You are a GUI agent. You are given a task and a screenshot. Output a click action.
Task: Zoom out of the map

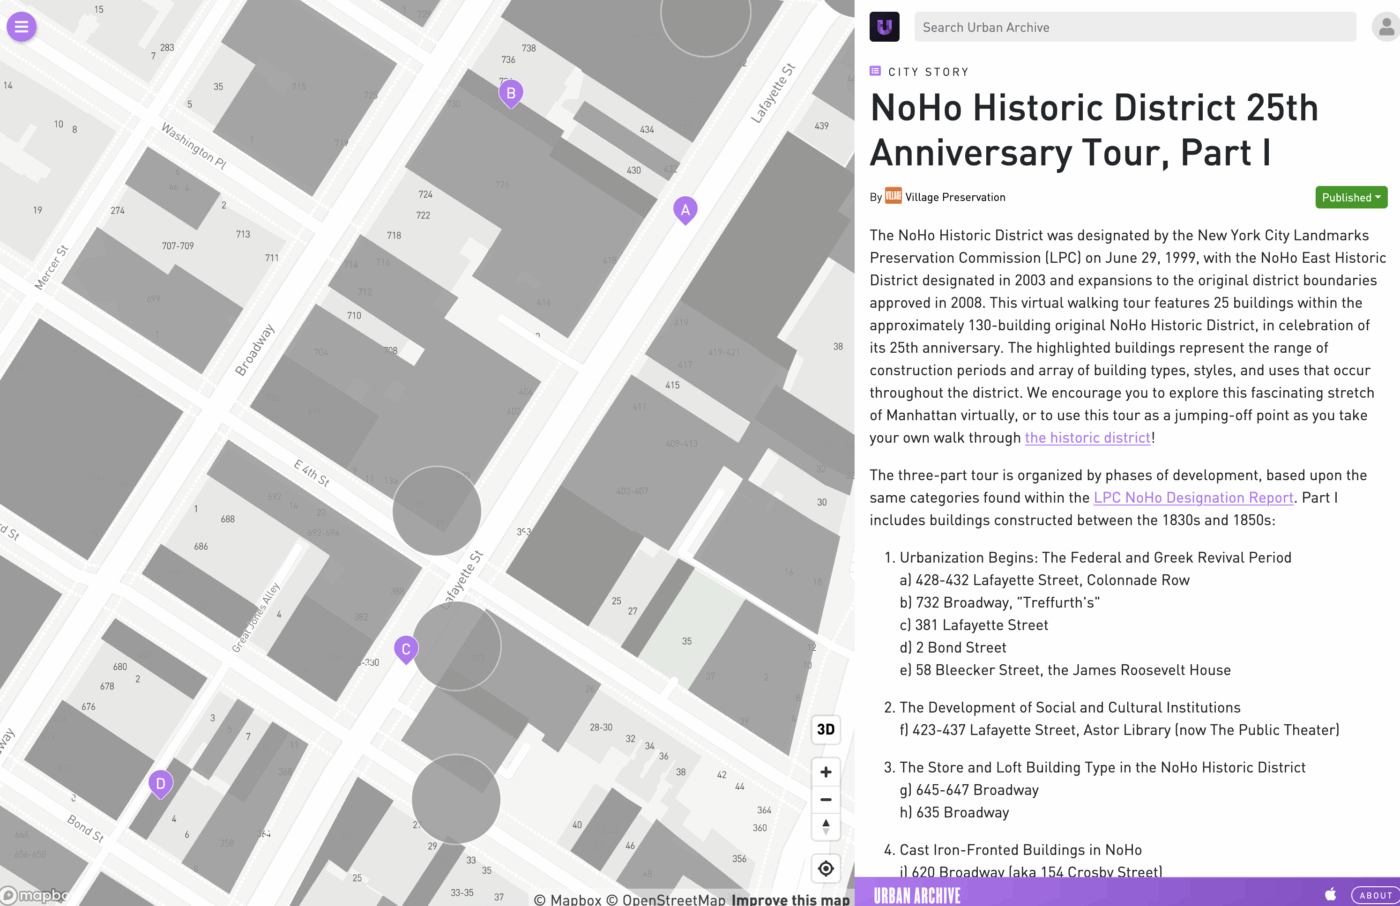click(x=826, y=800)
